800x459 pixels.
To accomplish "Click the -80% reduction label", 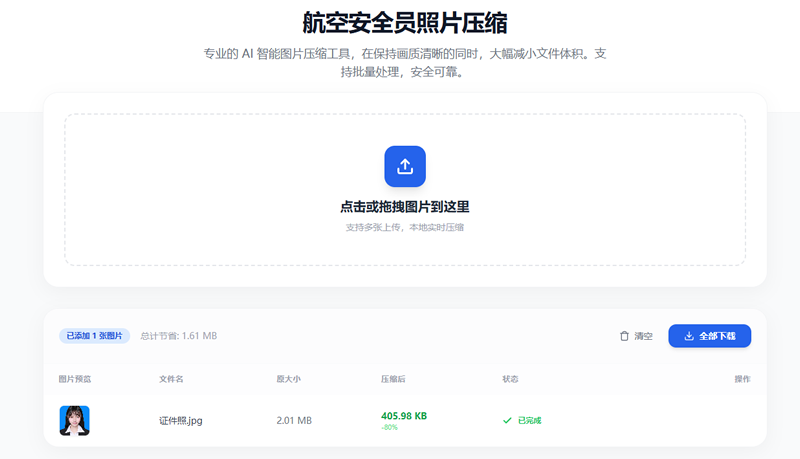I will click(389, 427).
